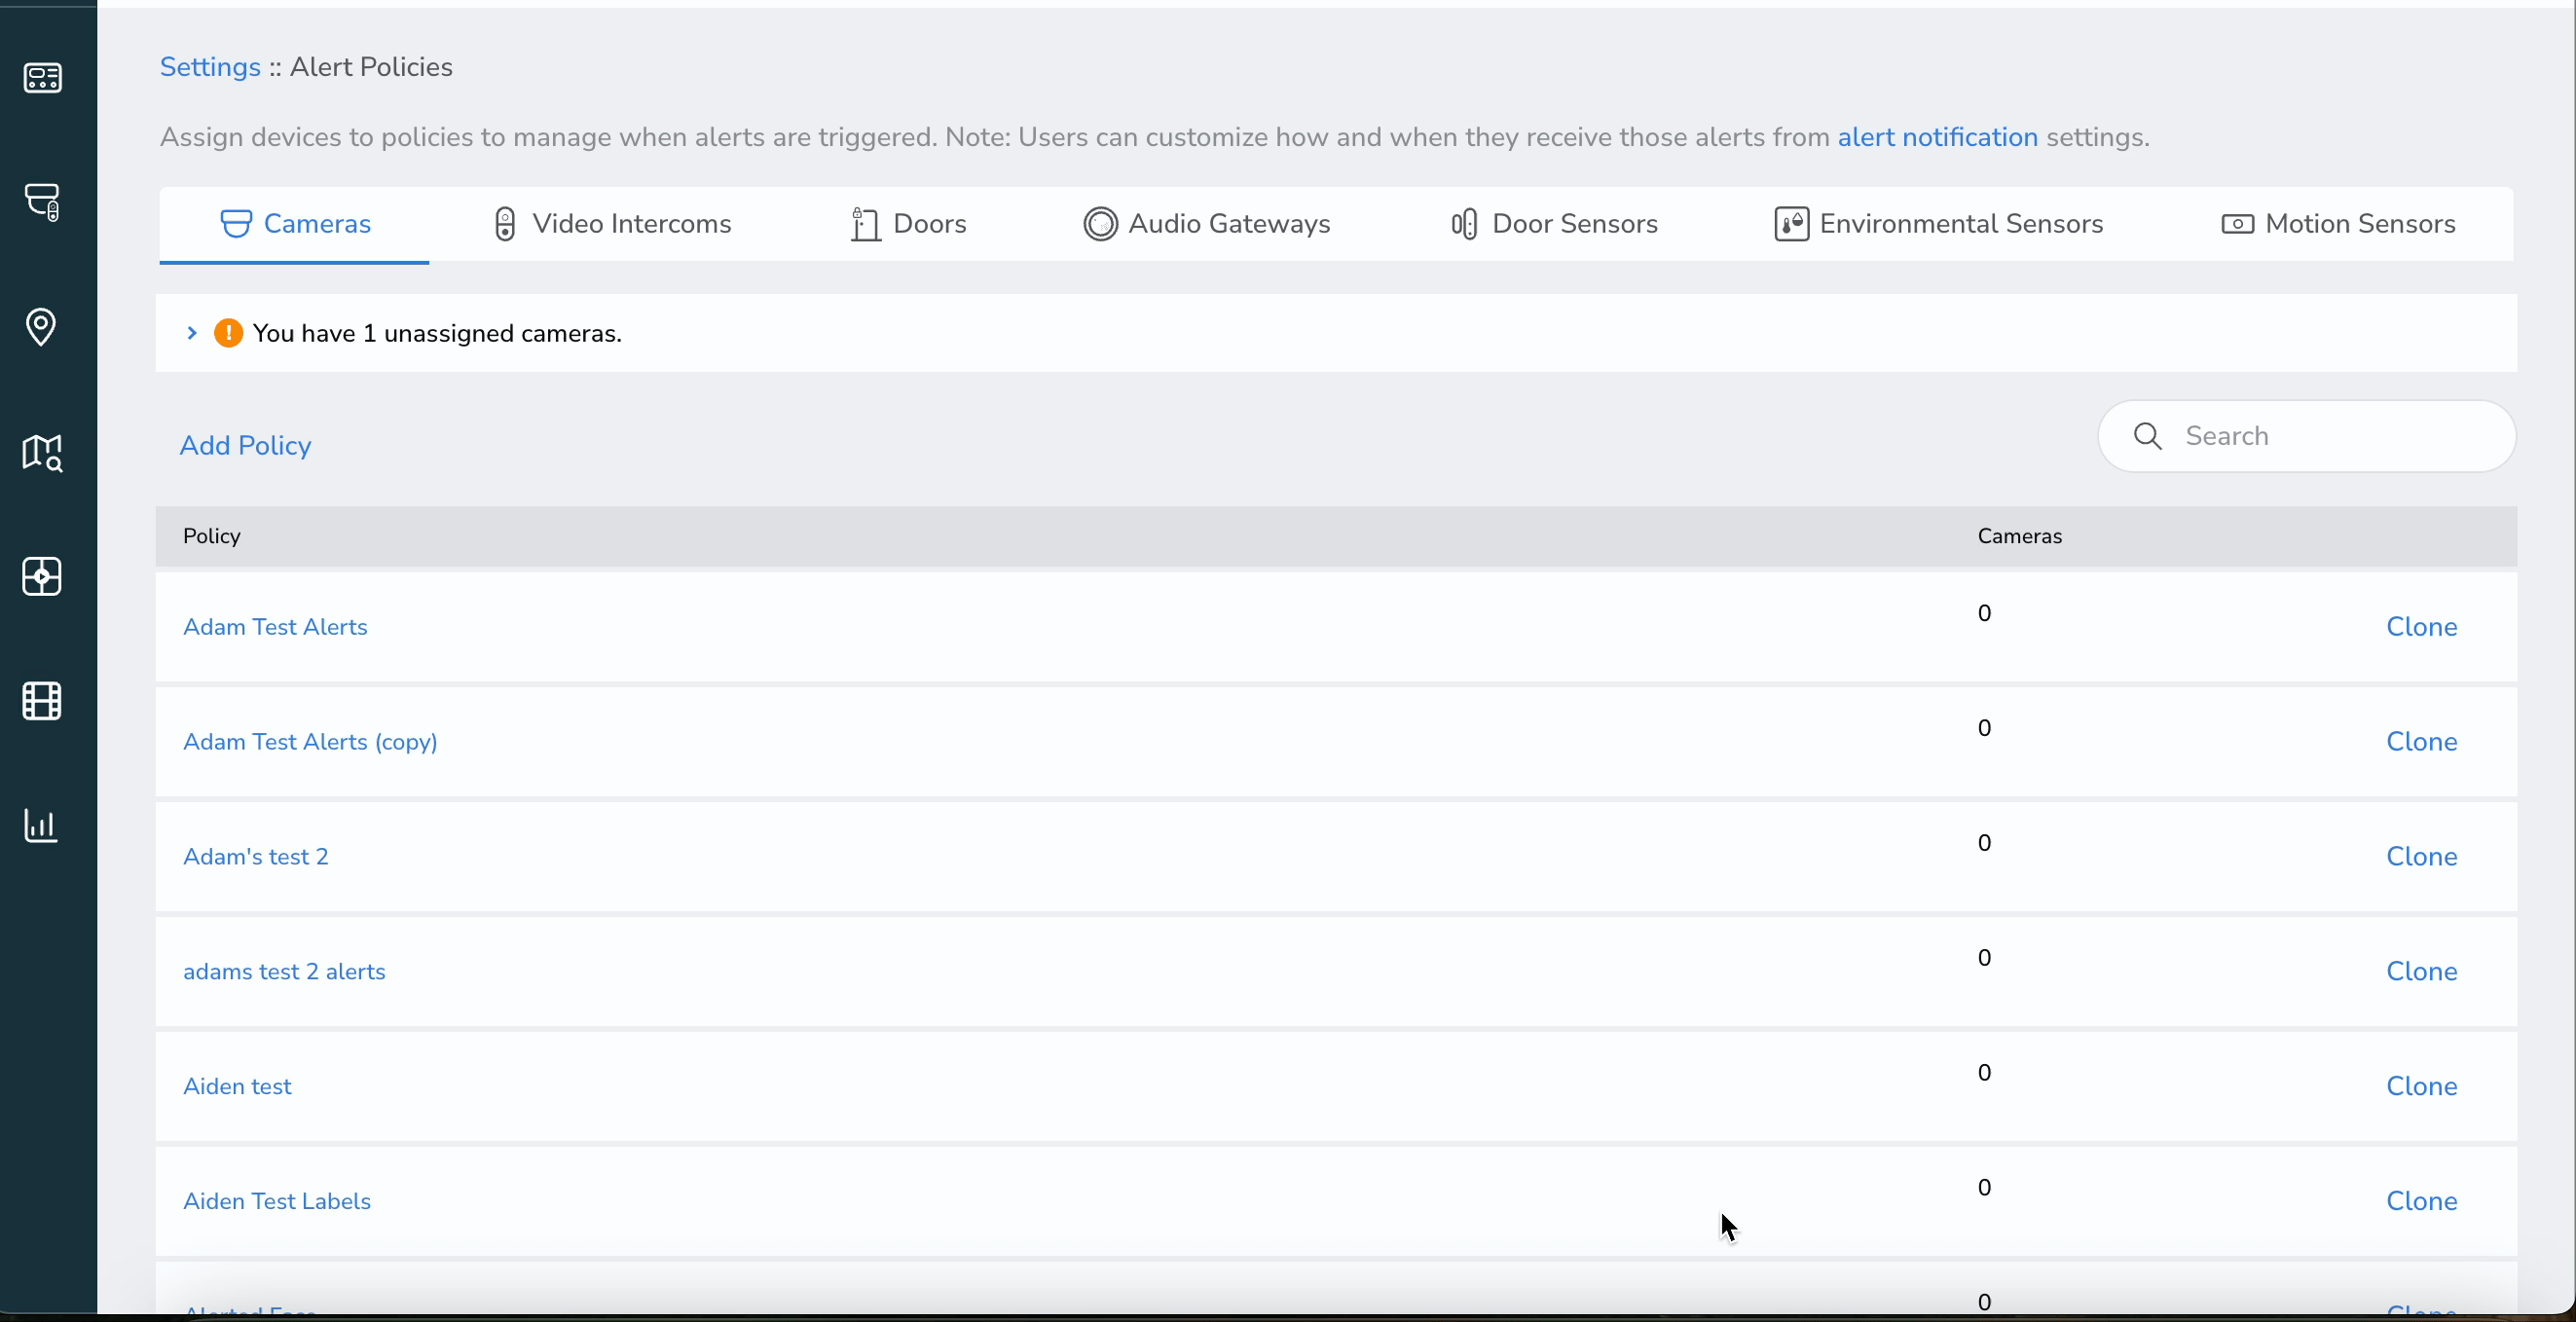Open the film strip archive icon in sidebar

tap(42, 701)
